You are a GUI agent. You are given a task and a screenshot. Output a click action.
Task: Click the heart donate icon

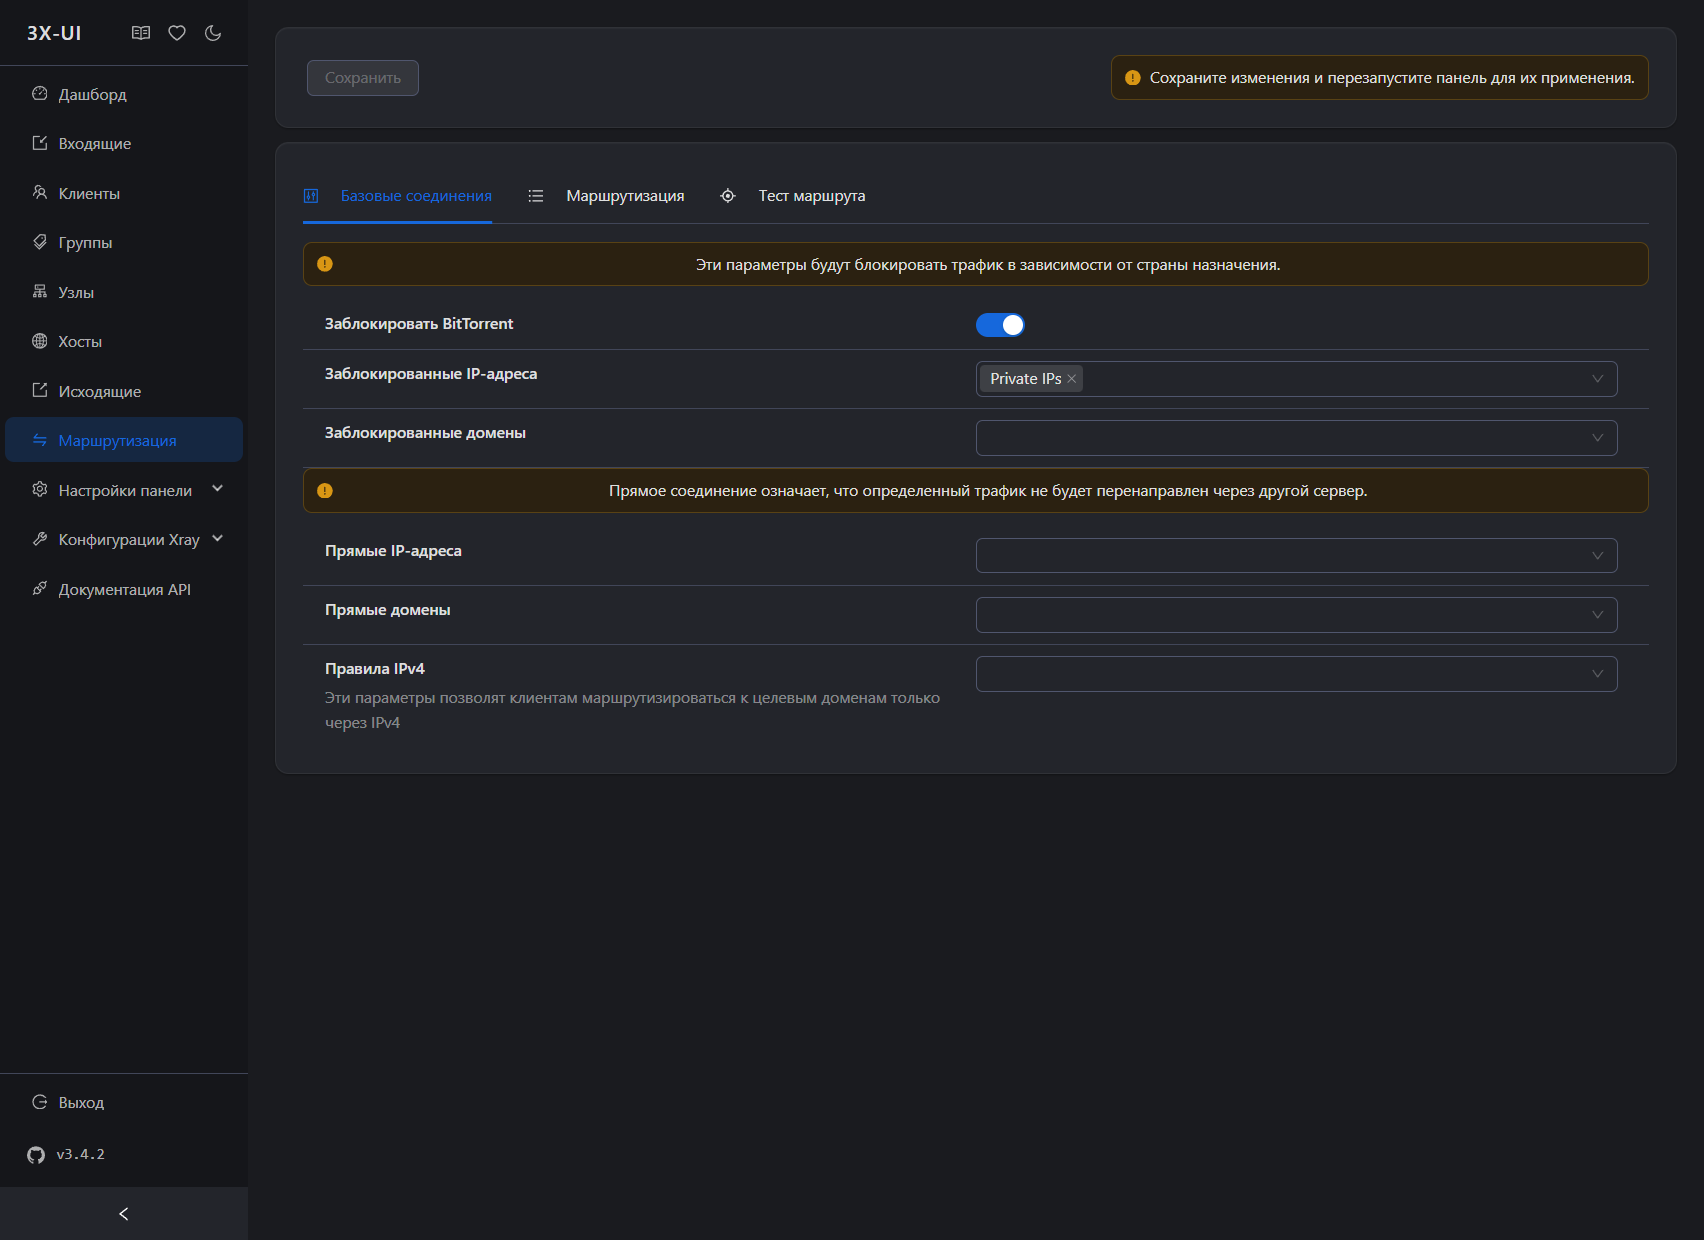(x=177, y=33)
